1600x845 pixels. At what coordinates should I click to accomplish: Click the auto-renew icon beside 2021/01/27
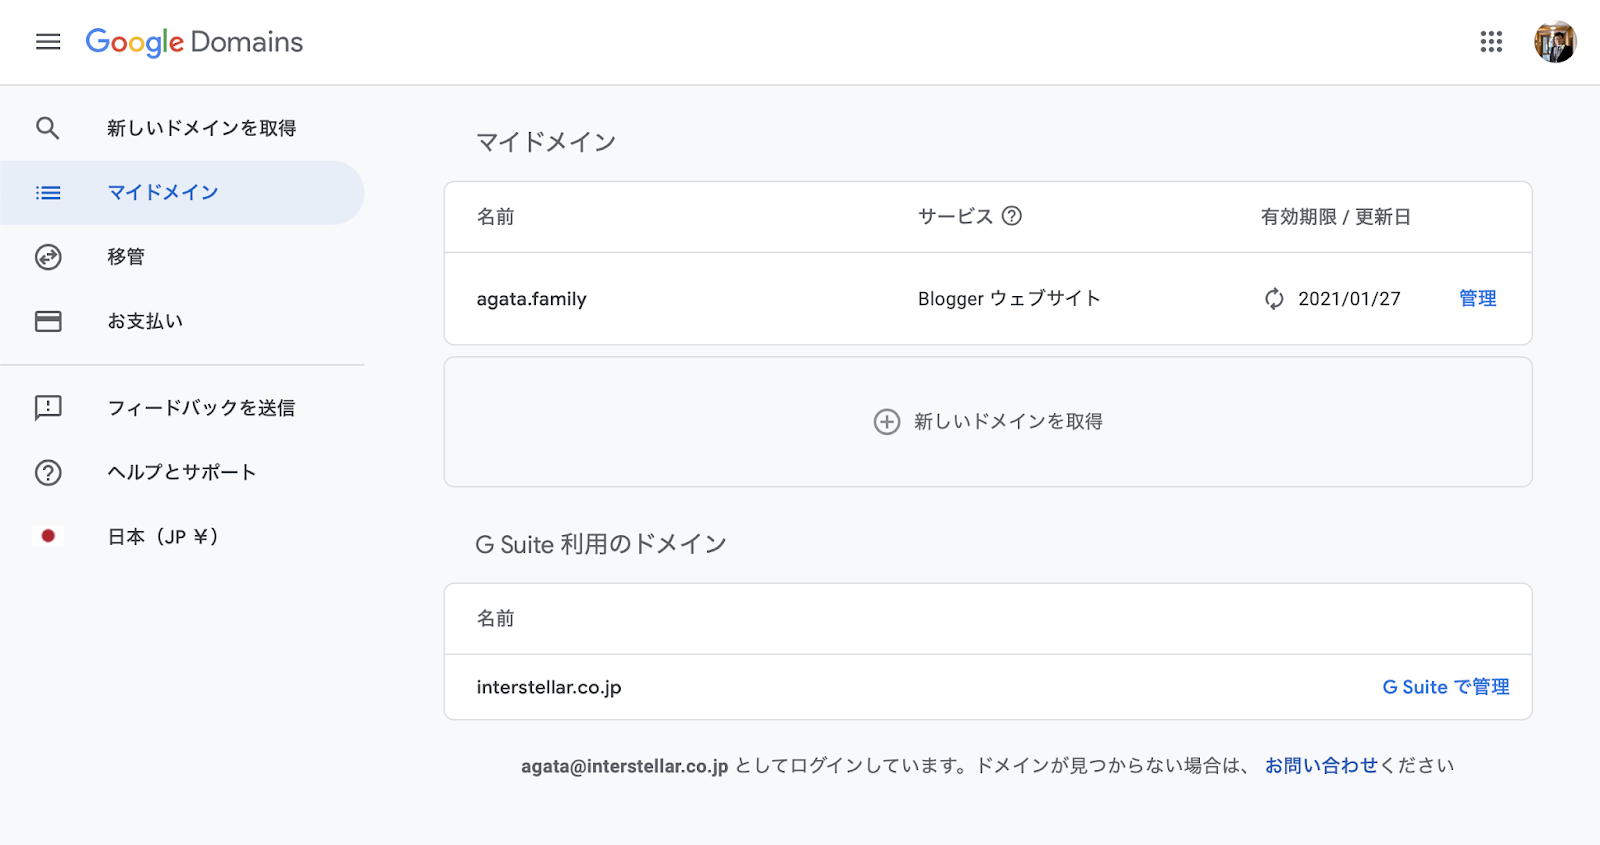1274,299
